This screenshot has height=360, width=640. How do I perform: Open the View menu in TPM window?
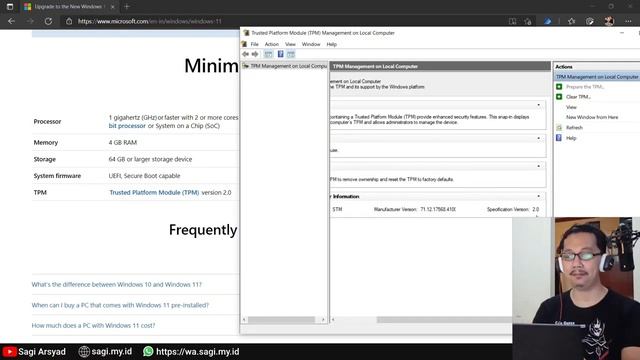click(x=290, y=44)
